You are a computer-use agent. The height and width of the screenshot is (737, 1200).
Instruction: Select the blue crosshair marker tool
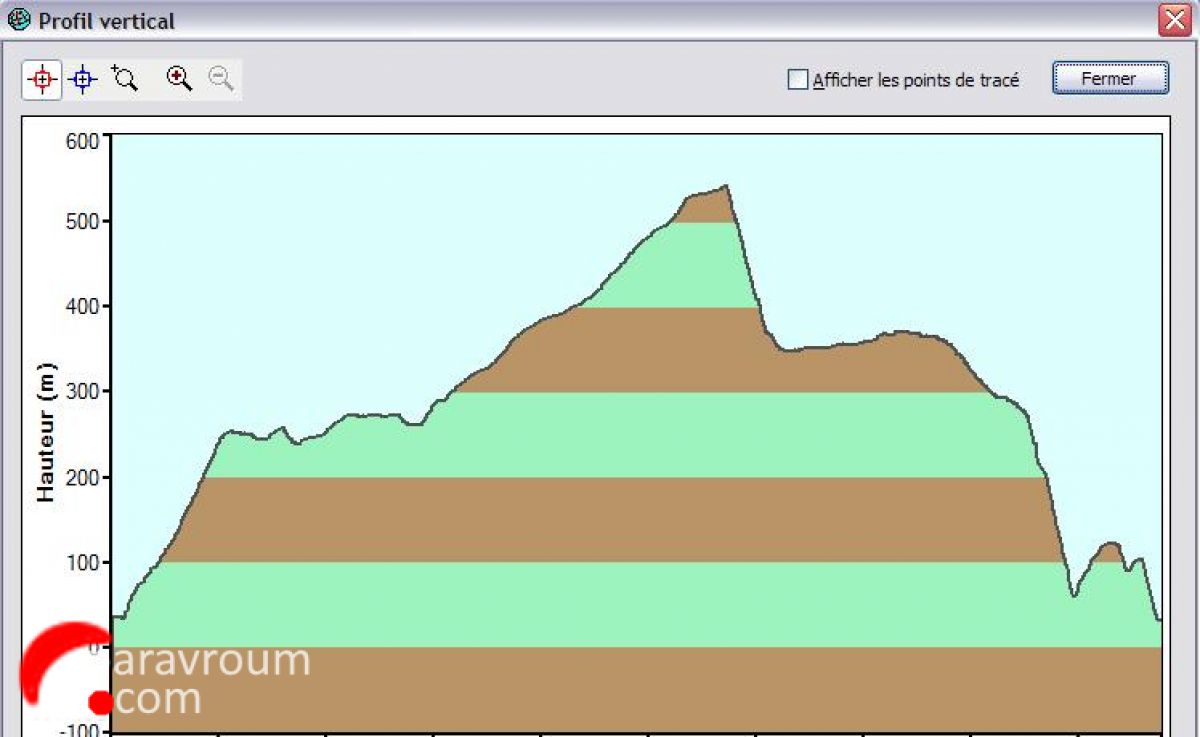[x=83, y=79]
